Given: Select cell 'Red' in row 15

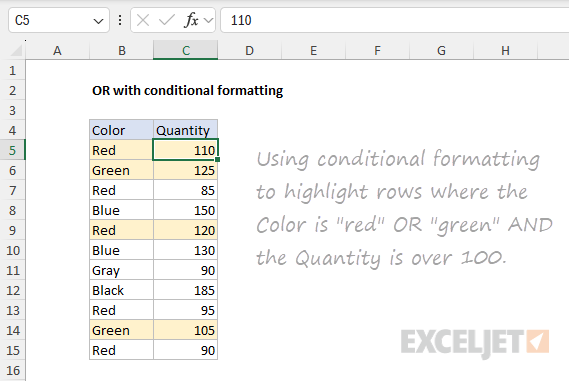Looking at the screenshot, I should [x=122, y=350].
